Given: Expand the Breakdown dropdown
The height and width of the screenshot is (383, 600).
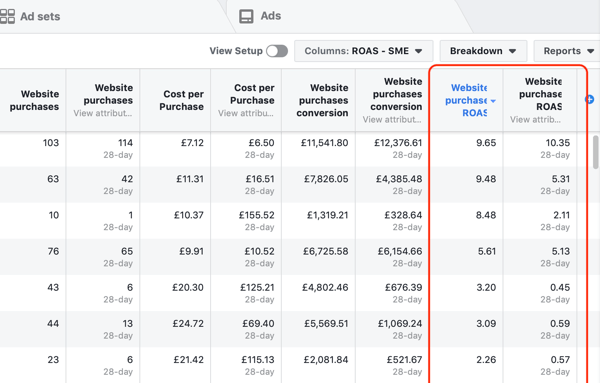Looking at the screenshot, I should (483, 51).
